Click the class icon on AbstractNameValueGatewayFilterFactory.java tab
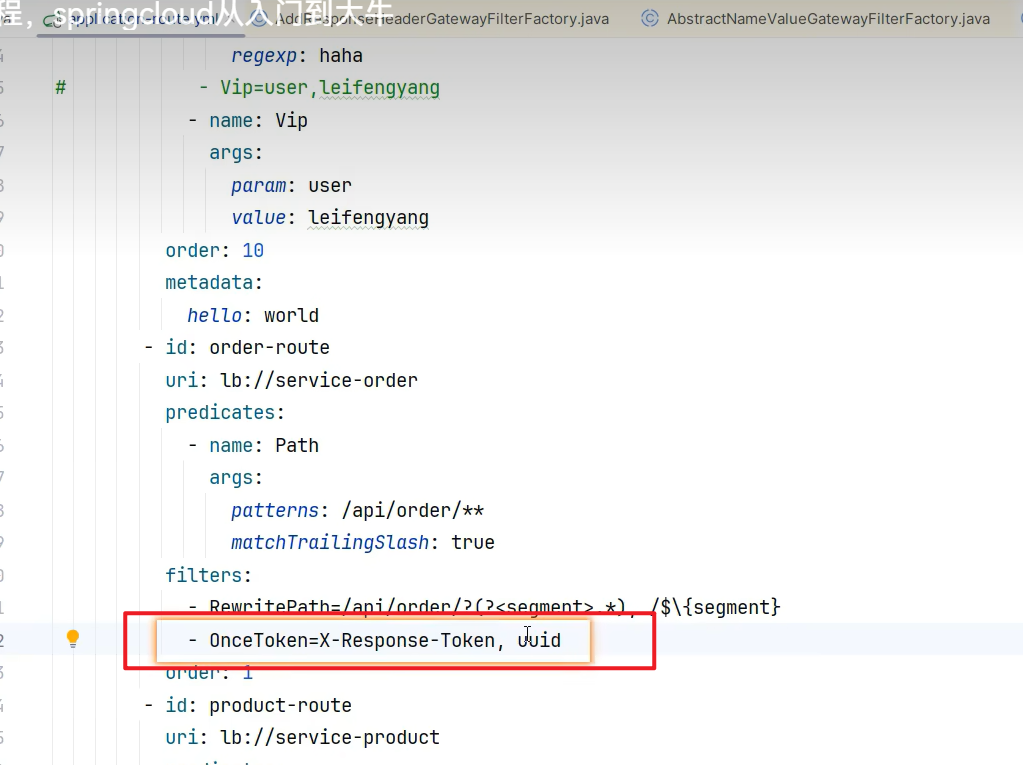Image resolution: width=1023 pixels, height=765 pixels. [x=649, y=18]
